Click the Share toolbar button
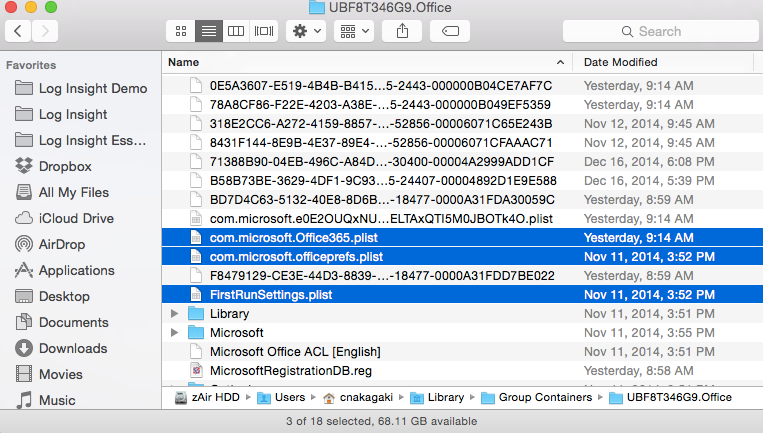 tap(402, 32)
